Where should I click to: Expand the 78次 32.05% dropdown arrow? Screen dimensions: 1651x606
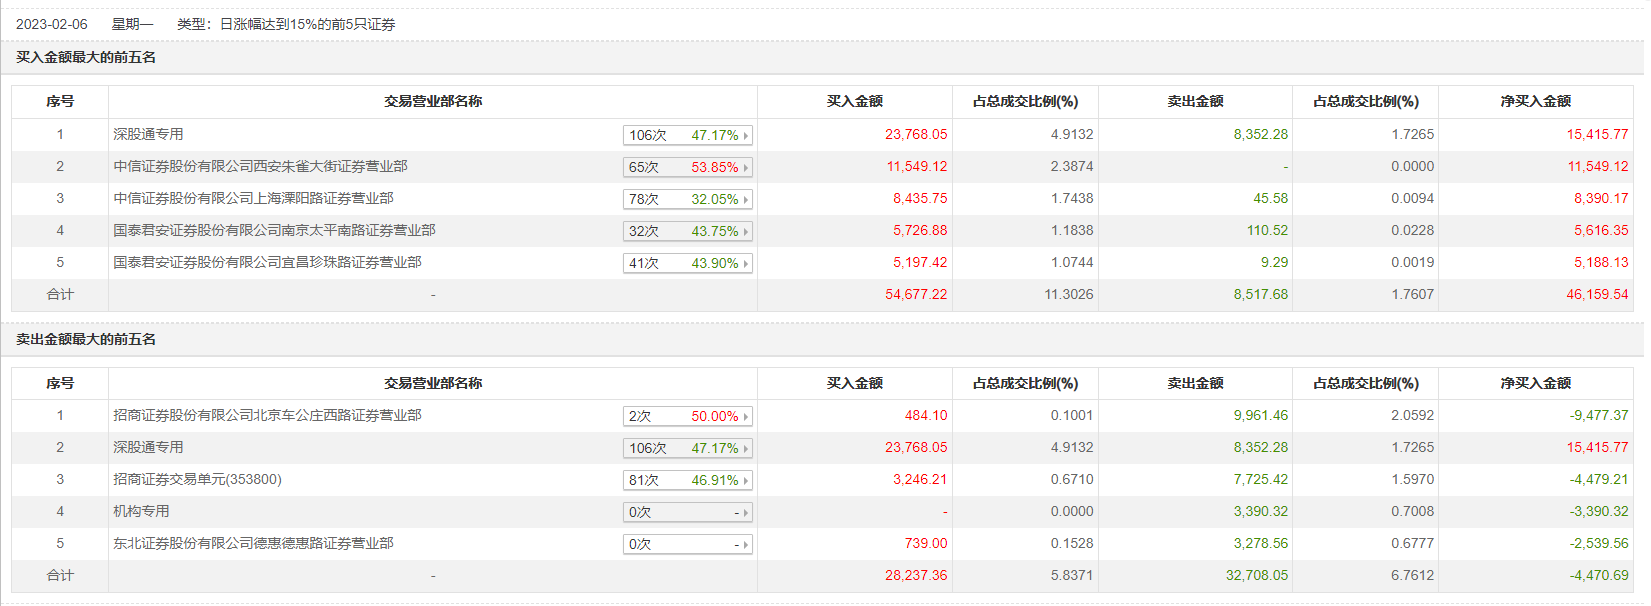point(746,200)
